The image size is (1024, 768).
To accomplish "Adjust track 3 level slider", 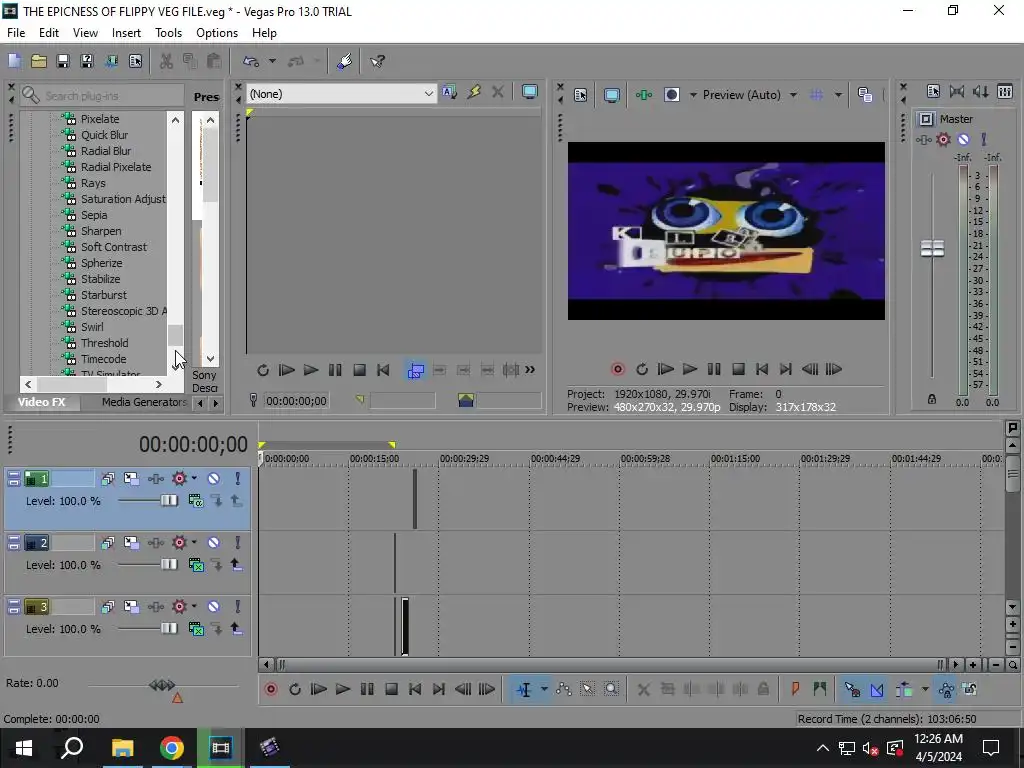I will pyautogui.click(x=168, y=629).
